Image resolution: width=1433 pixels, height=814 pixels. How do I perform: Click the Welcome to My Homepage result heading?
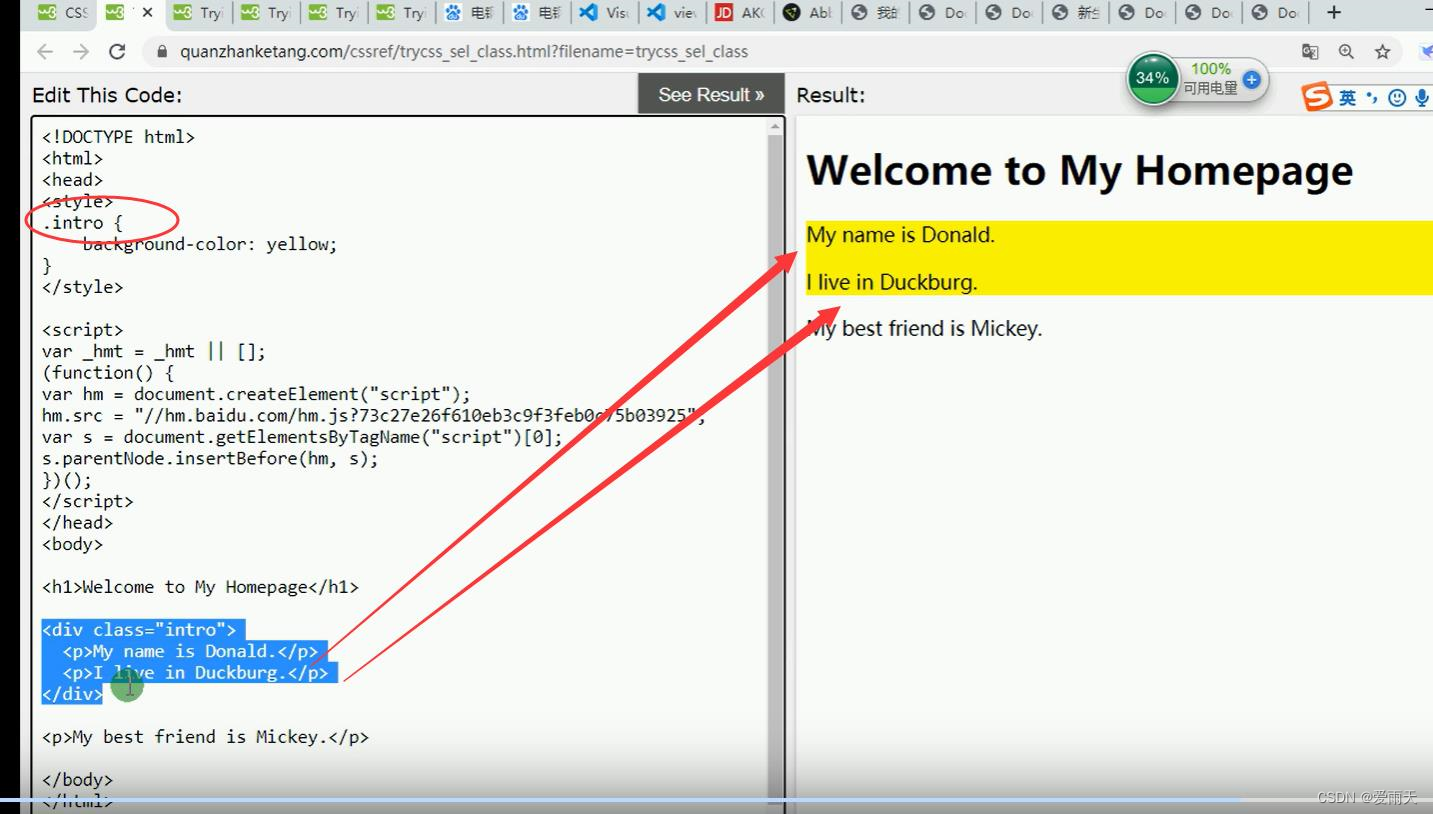tap(1079, 171)
